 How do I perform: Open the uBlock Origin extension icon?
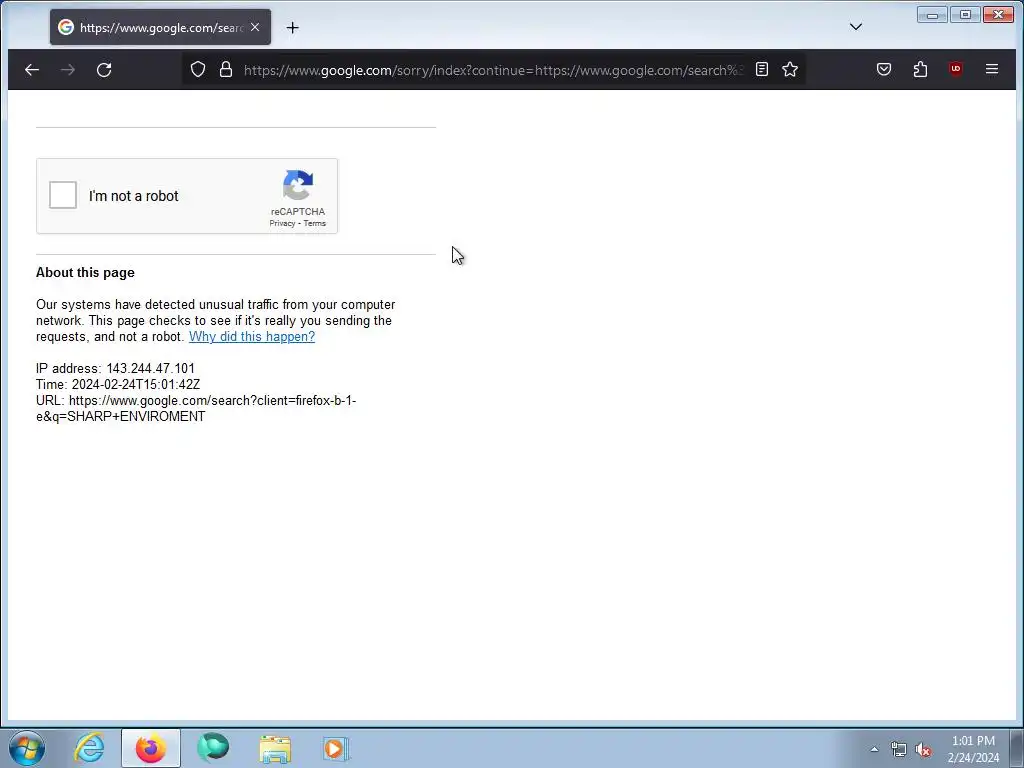click(956, 69)
